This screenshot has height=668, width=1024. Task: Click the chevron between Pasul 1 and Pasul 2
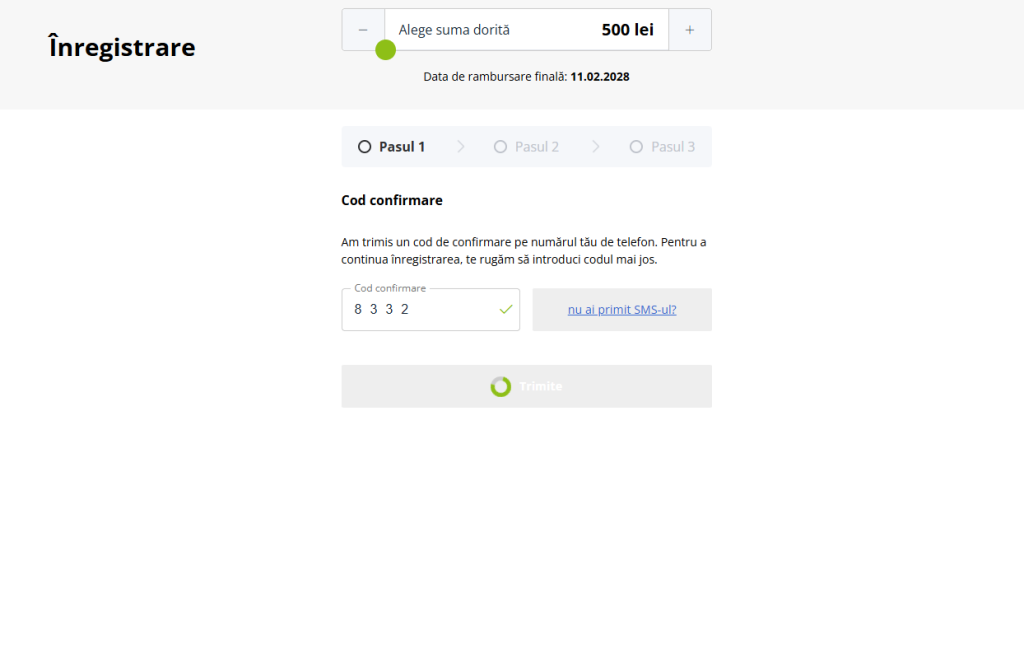click(460, 146)
